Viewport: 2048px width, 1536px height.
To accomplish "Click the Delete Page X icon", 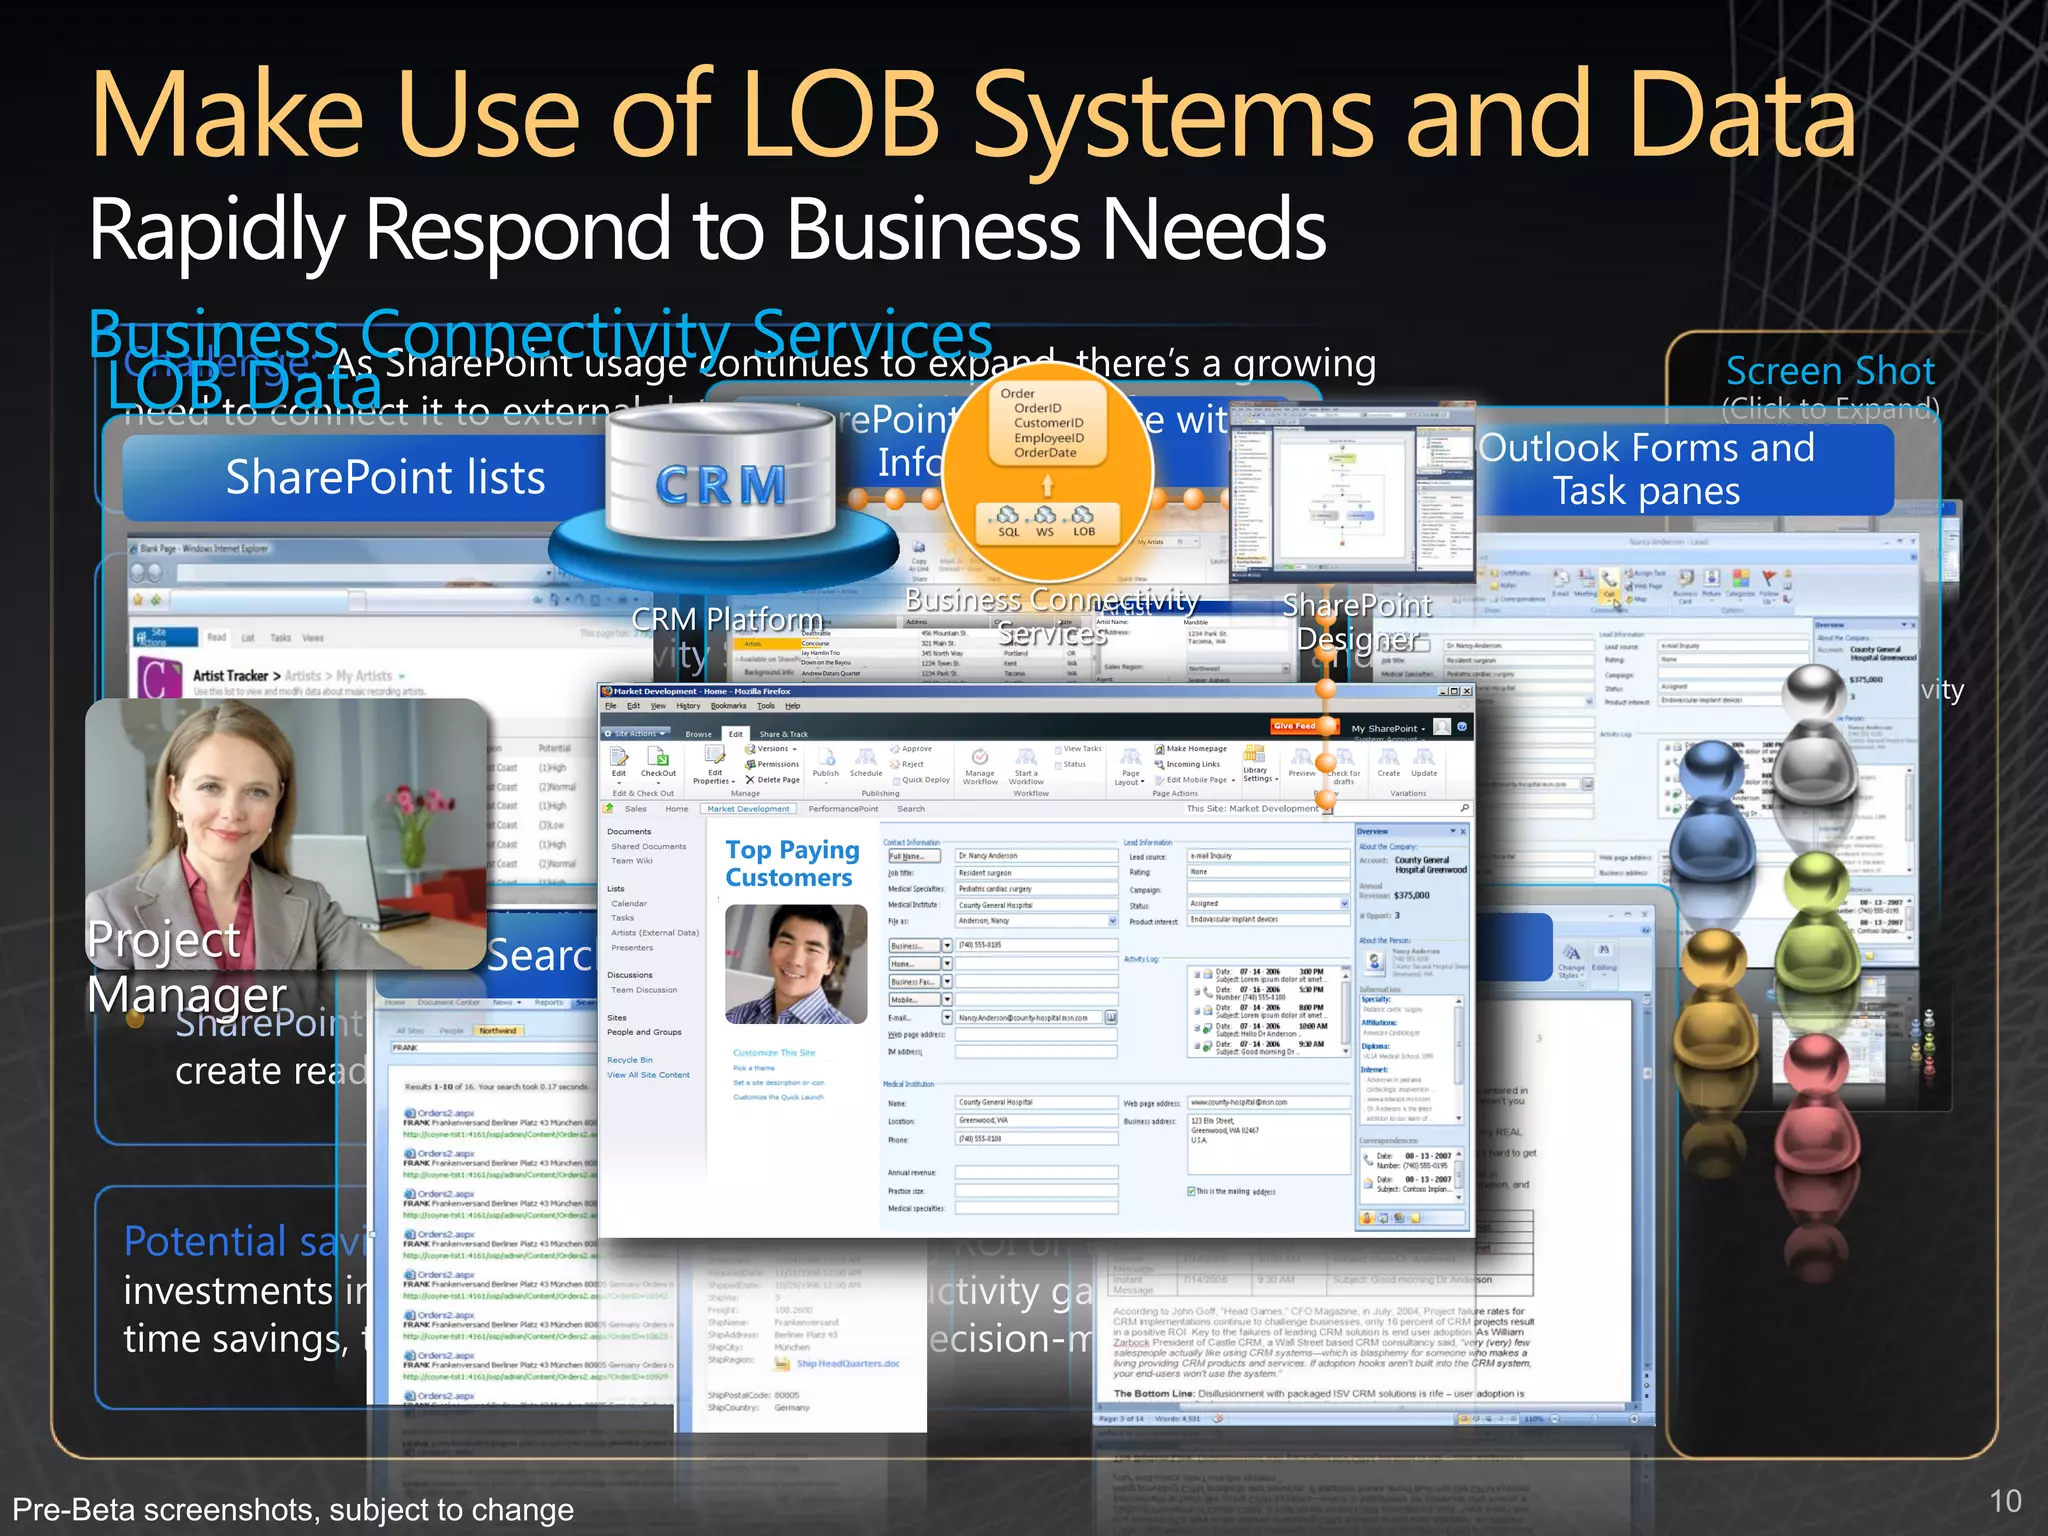I will coord(750,779).
